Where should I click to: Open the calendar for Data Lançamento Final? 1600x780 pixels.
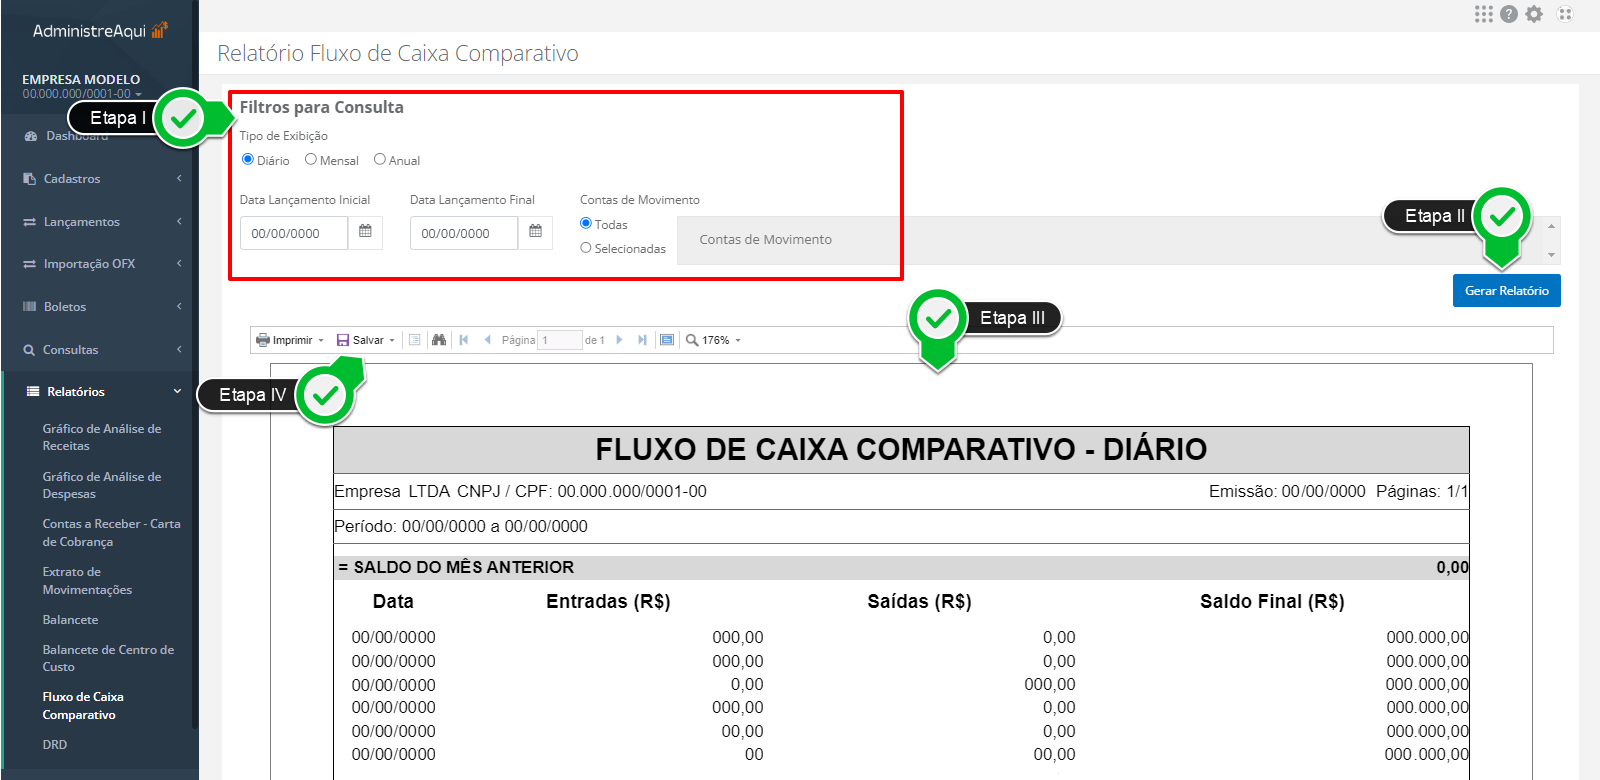(x=535, y=232)
